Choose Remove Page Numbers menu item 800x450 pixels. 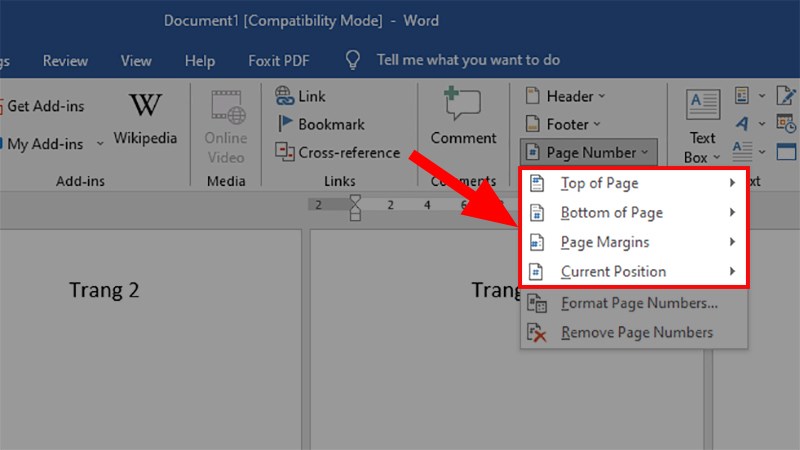(x=634, y=333)
